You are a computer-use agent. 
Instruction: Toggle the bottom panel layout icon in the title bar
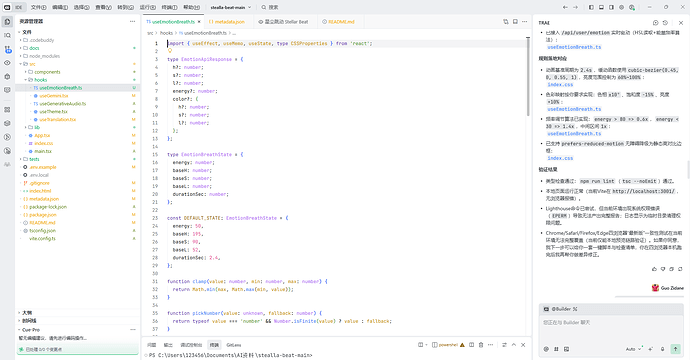click(601, 7)
